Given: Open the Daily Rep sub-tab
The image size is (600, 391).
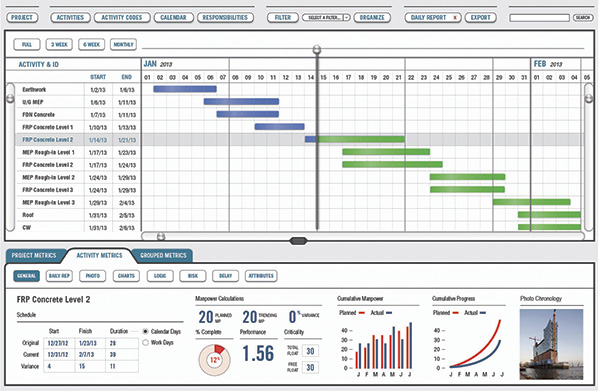Looking at the screenshot, I should 59,276.
